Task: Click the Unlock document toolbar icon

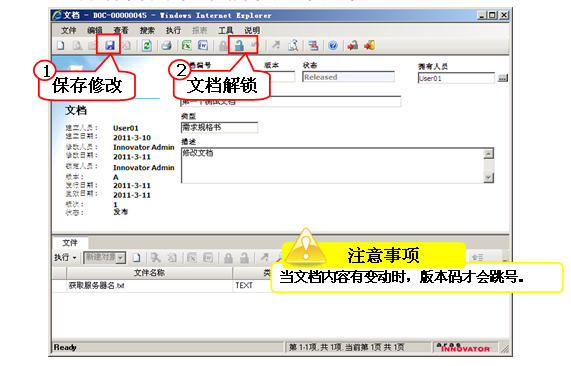Action: click(x=239, y=46)
